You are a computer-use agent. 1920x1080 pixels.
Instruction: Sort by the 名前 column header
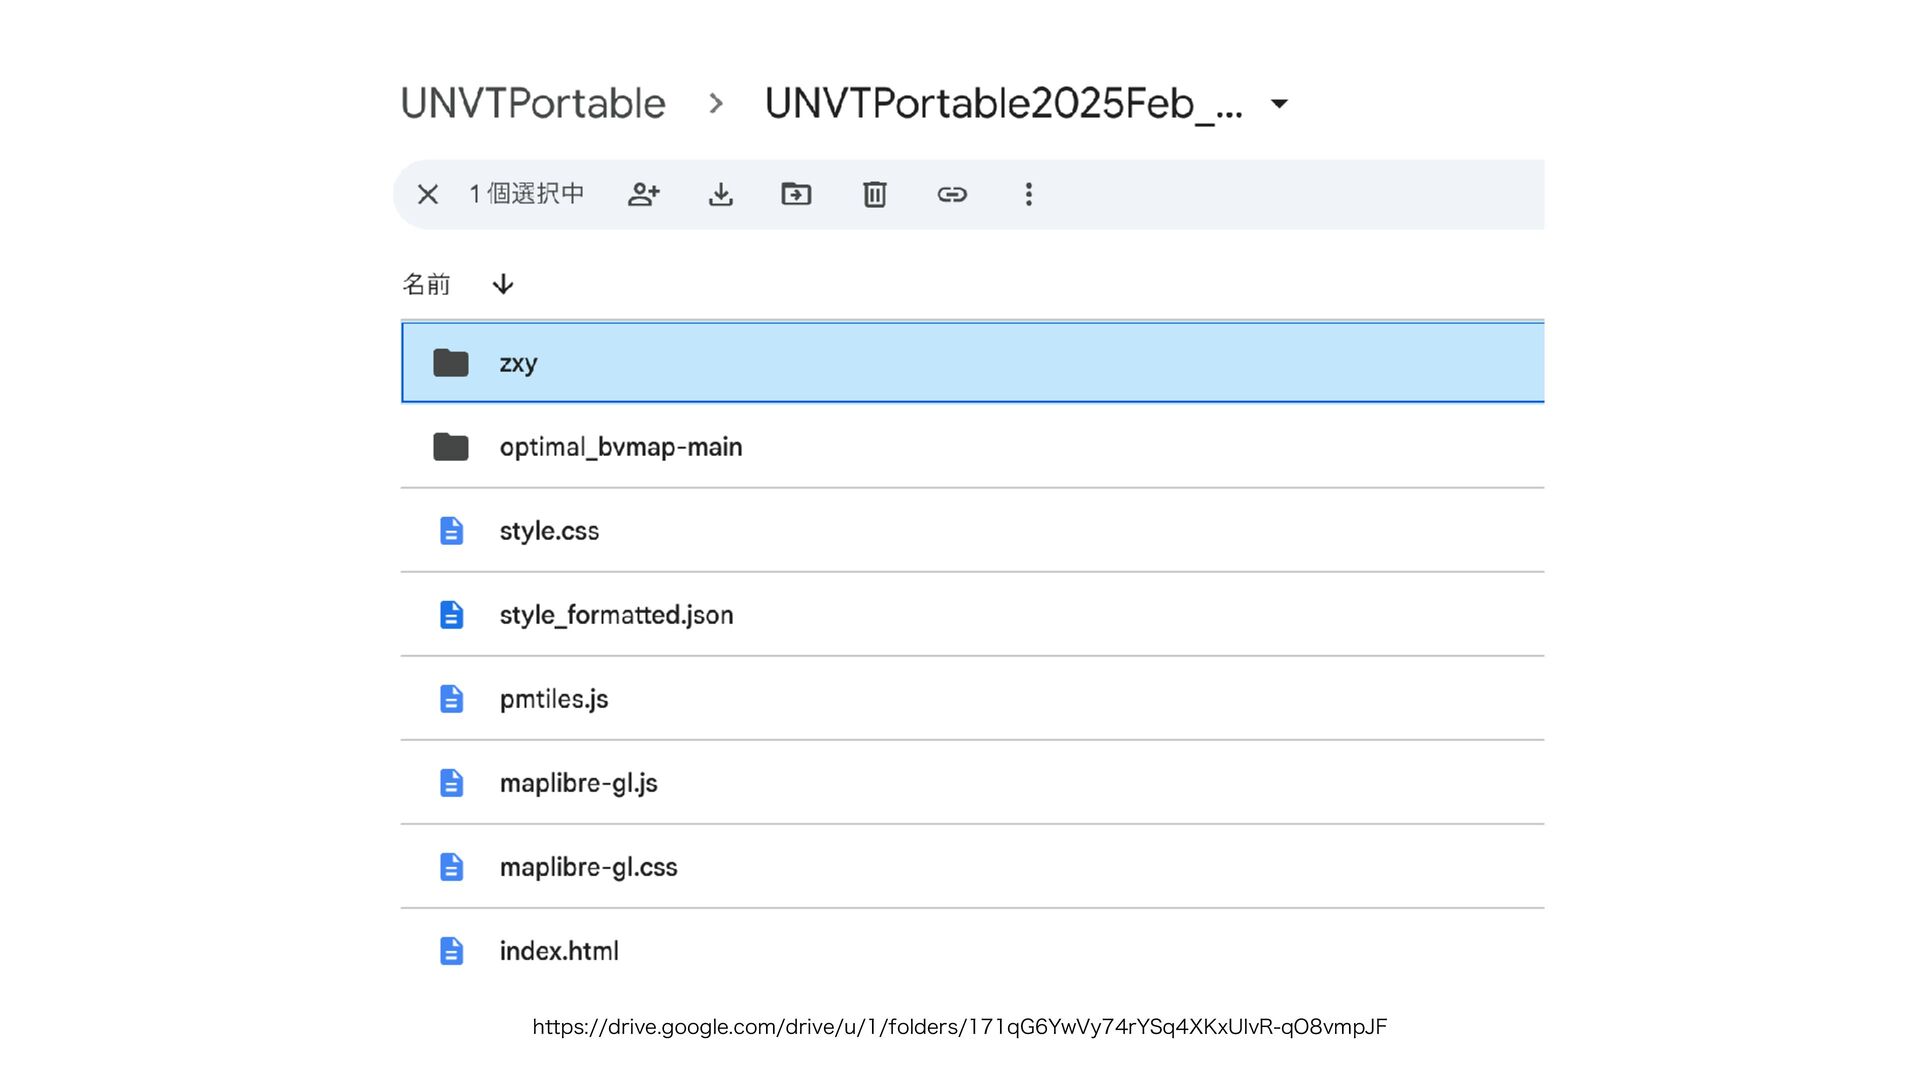[427, 285]
